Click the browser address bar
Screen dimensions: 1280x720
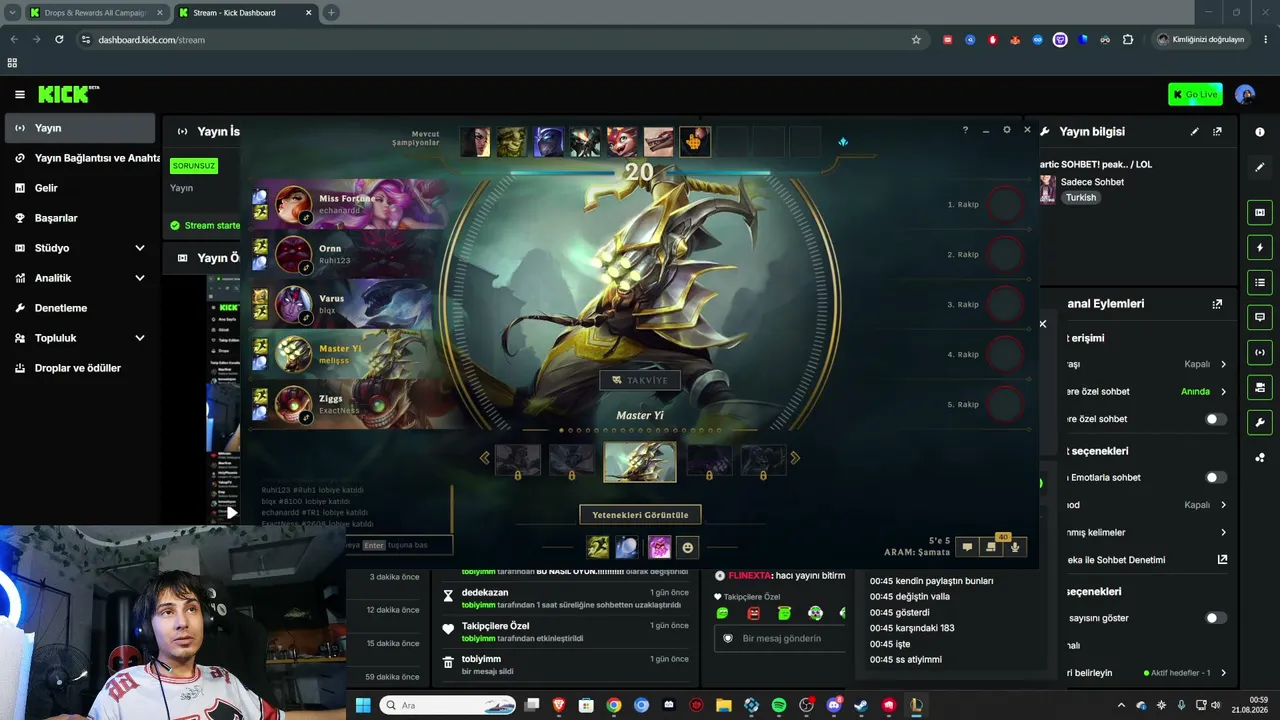pos(500,40)
